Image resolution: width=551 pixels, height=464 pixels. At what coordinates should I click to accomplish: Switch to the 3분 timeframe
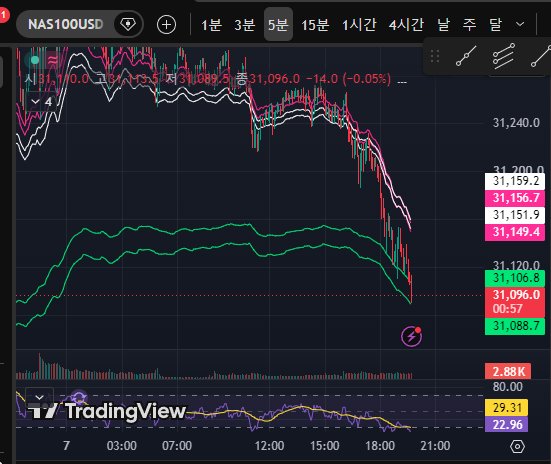click(x=245, y=25)
